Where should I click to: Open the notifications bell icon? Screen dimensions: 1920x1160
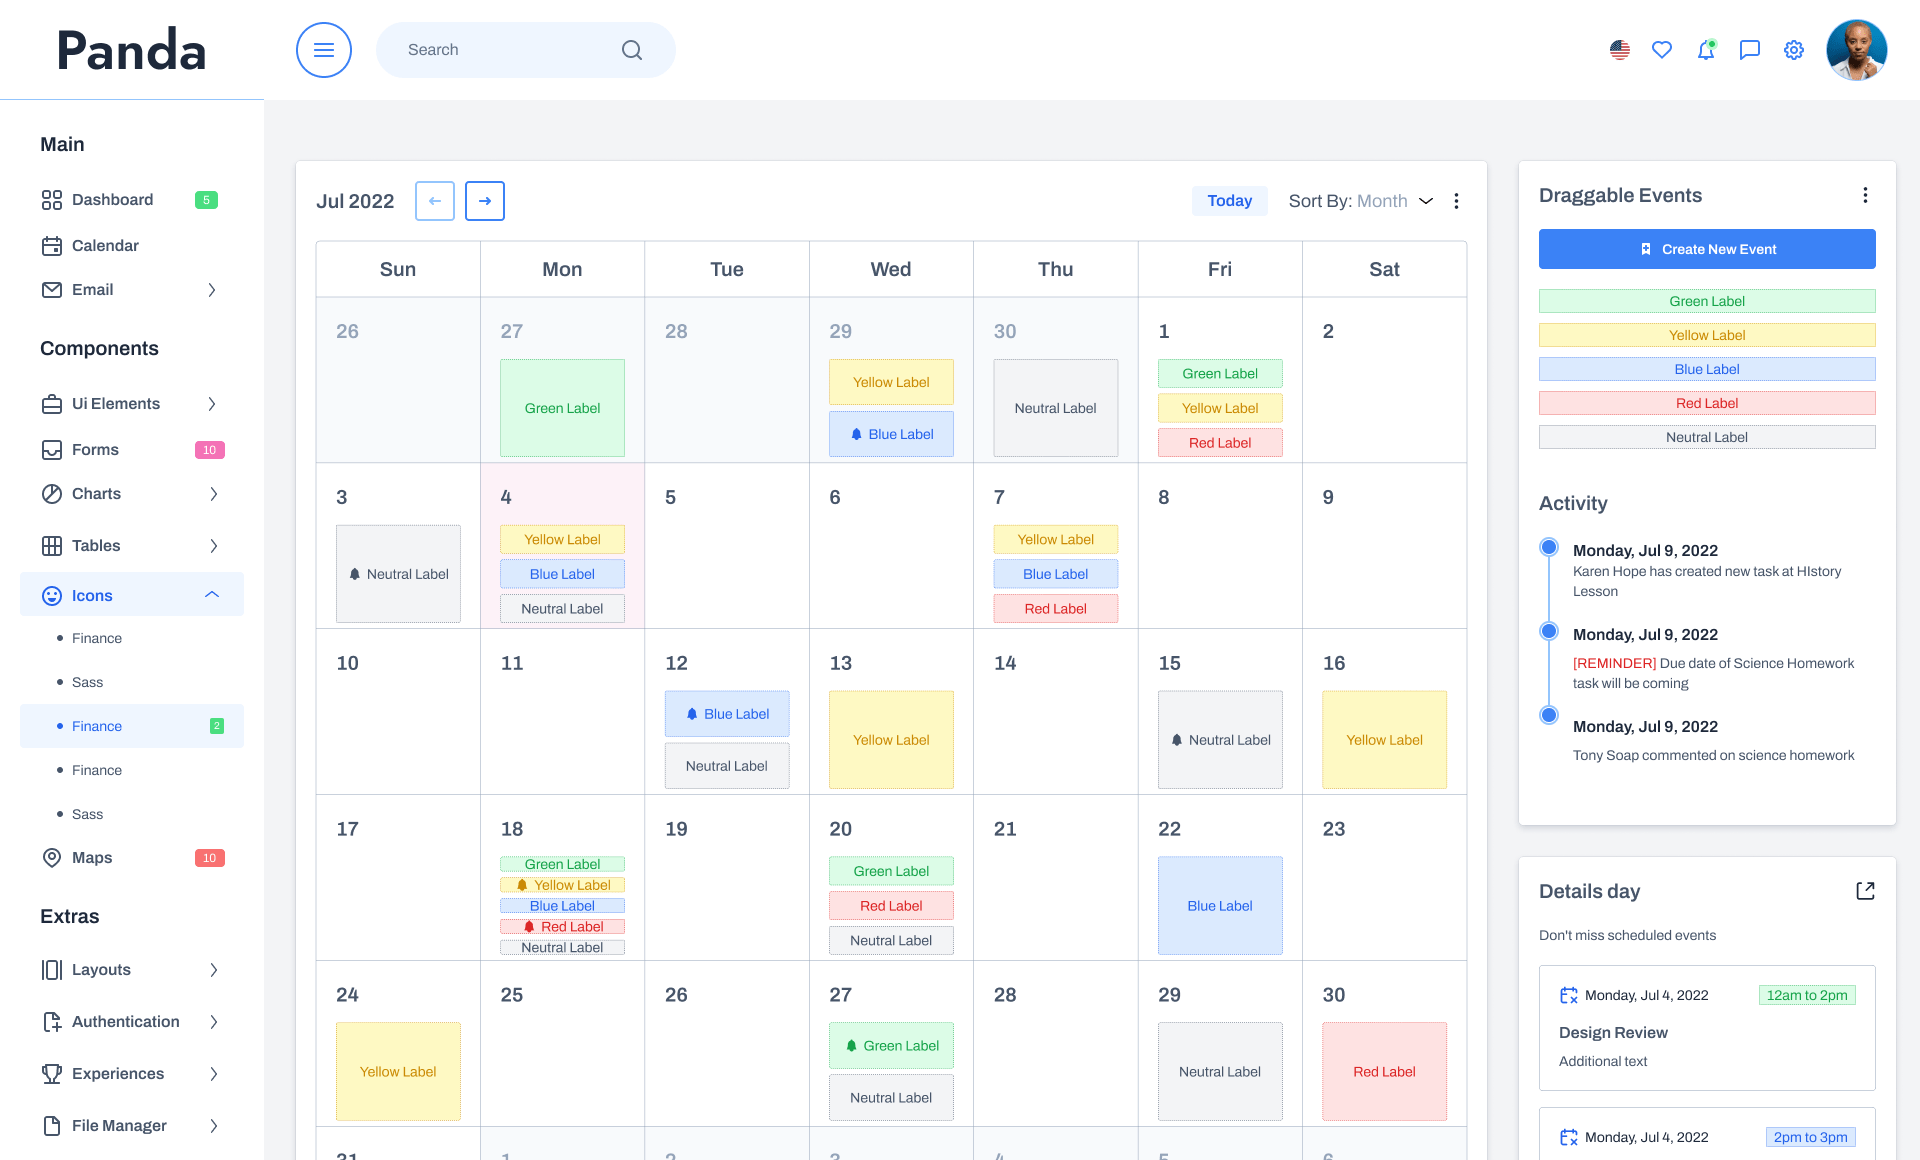[x=1706, y=50]
